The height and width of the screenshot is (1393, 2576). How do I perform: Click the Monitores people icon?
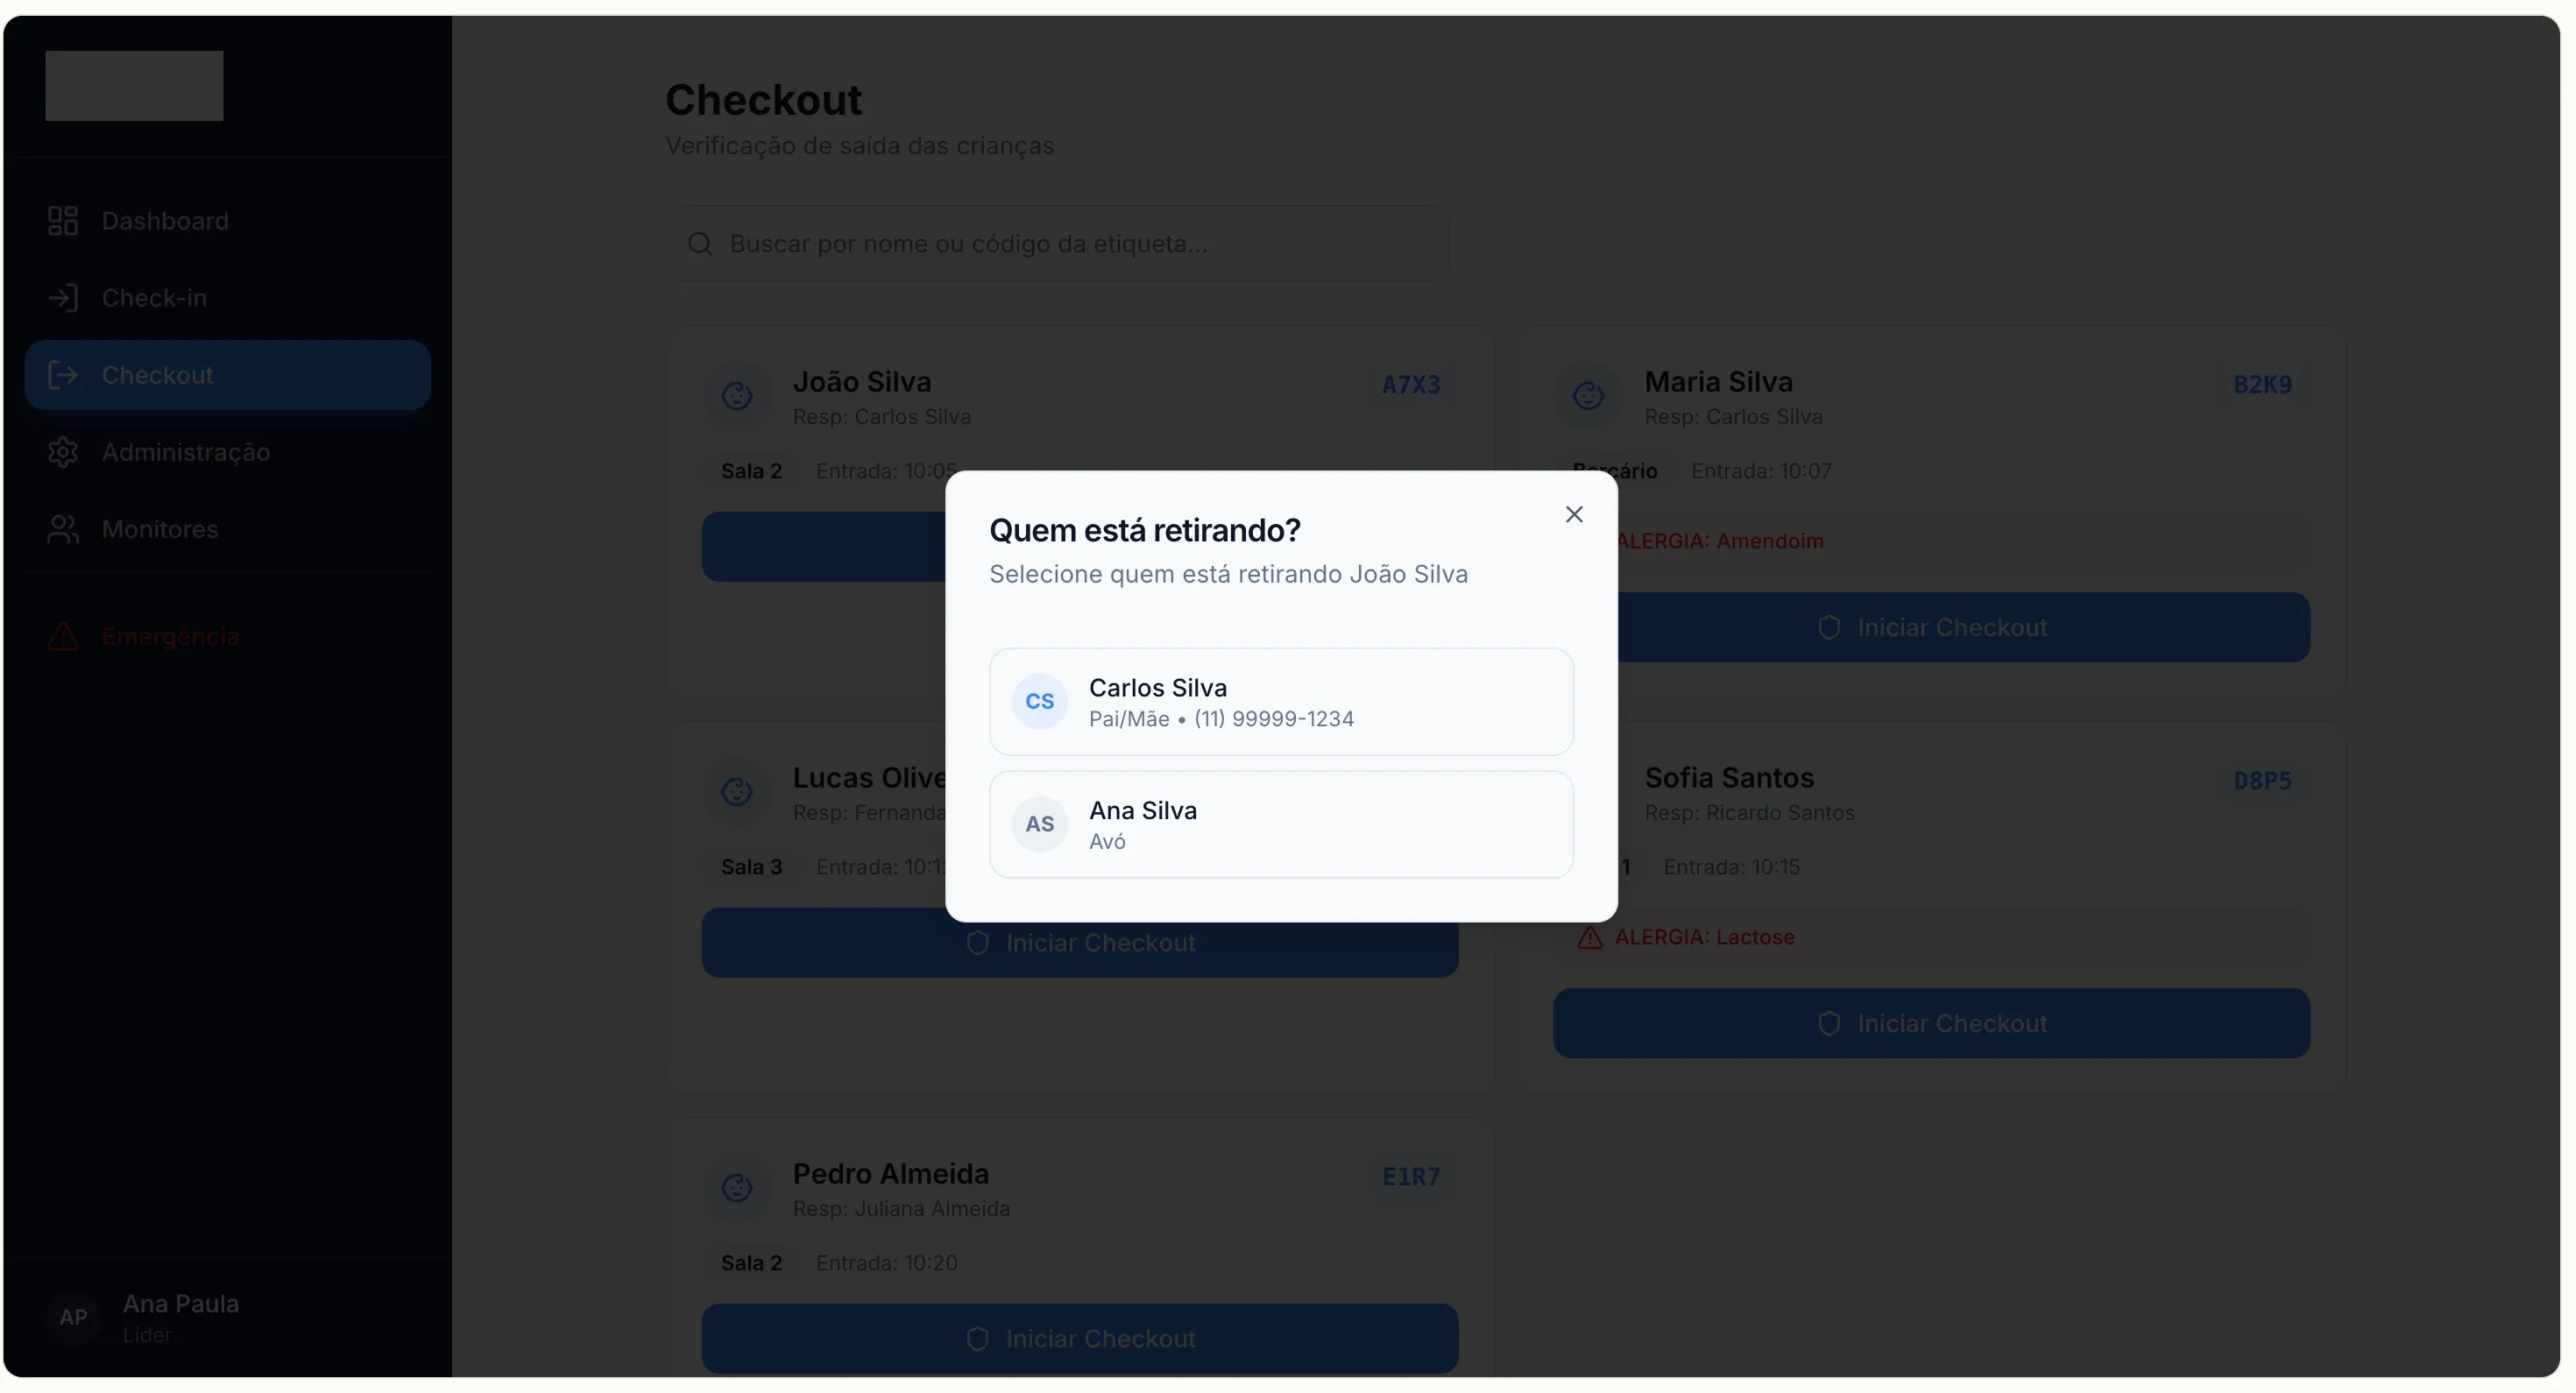click(63, 529)
